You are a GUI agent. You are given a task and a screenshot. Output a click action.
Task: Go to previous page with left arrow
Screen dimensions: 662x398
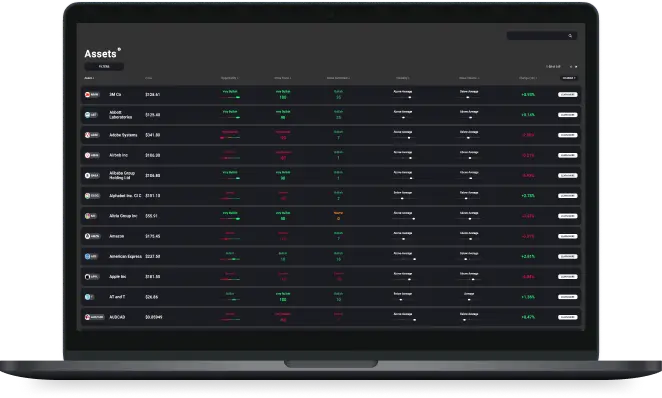coord(571,67)
